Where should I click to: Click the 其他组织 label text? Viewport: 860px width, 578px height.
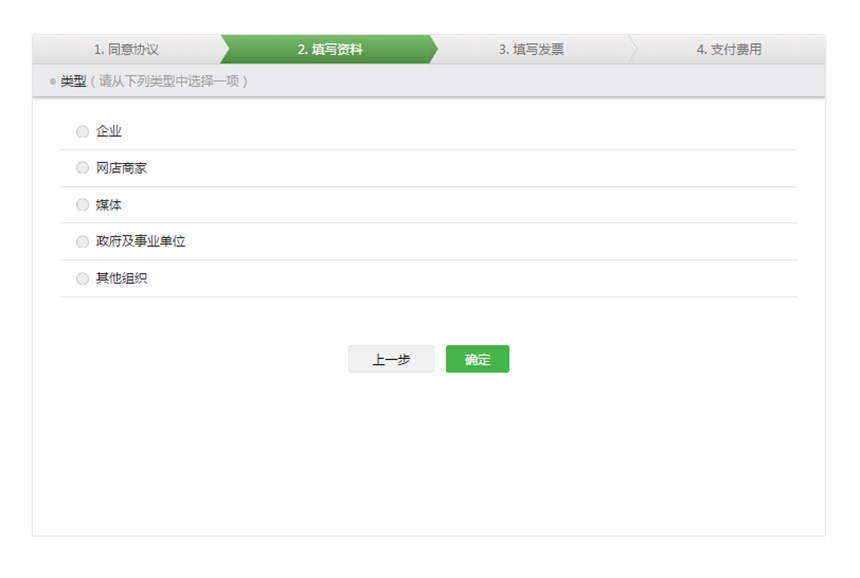[121, 278]
